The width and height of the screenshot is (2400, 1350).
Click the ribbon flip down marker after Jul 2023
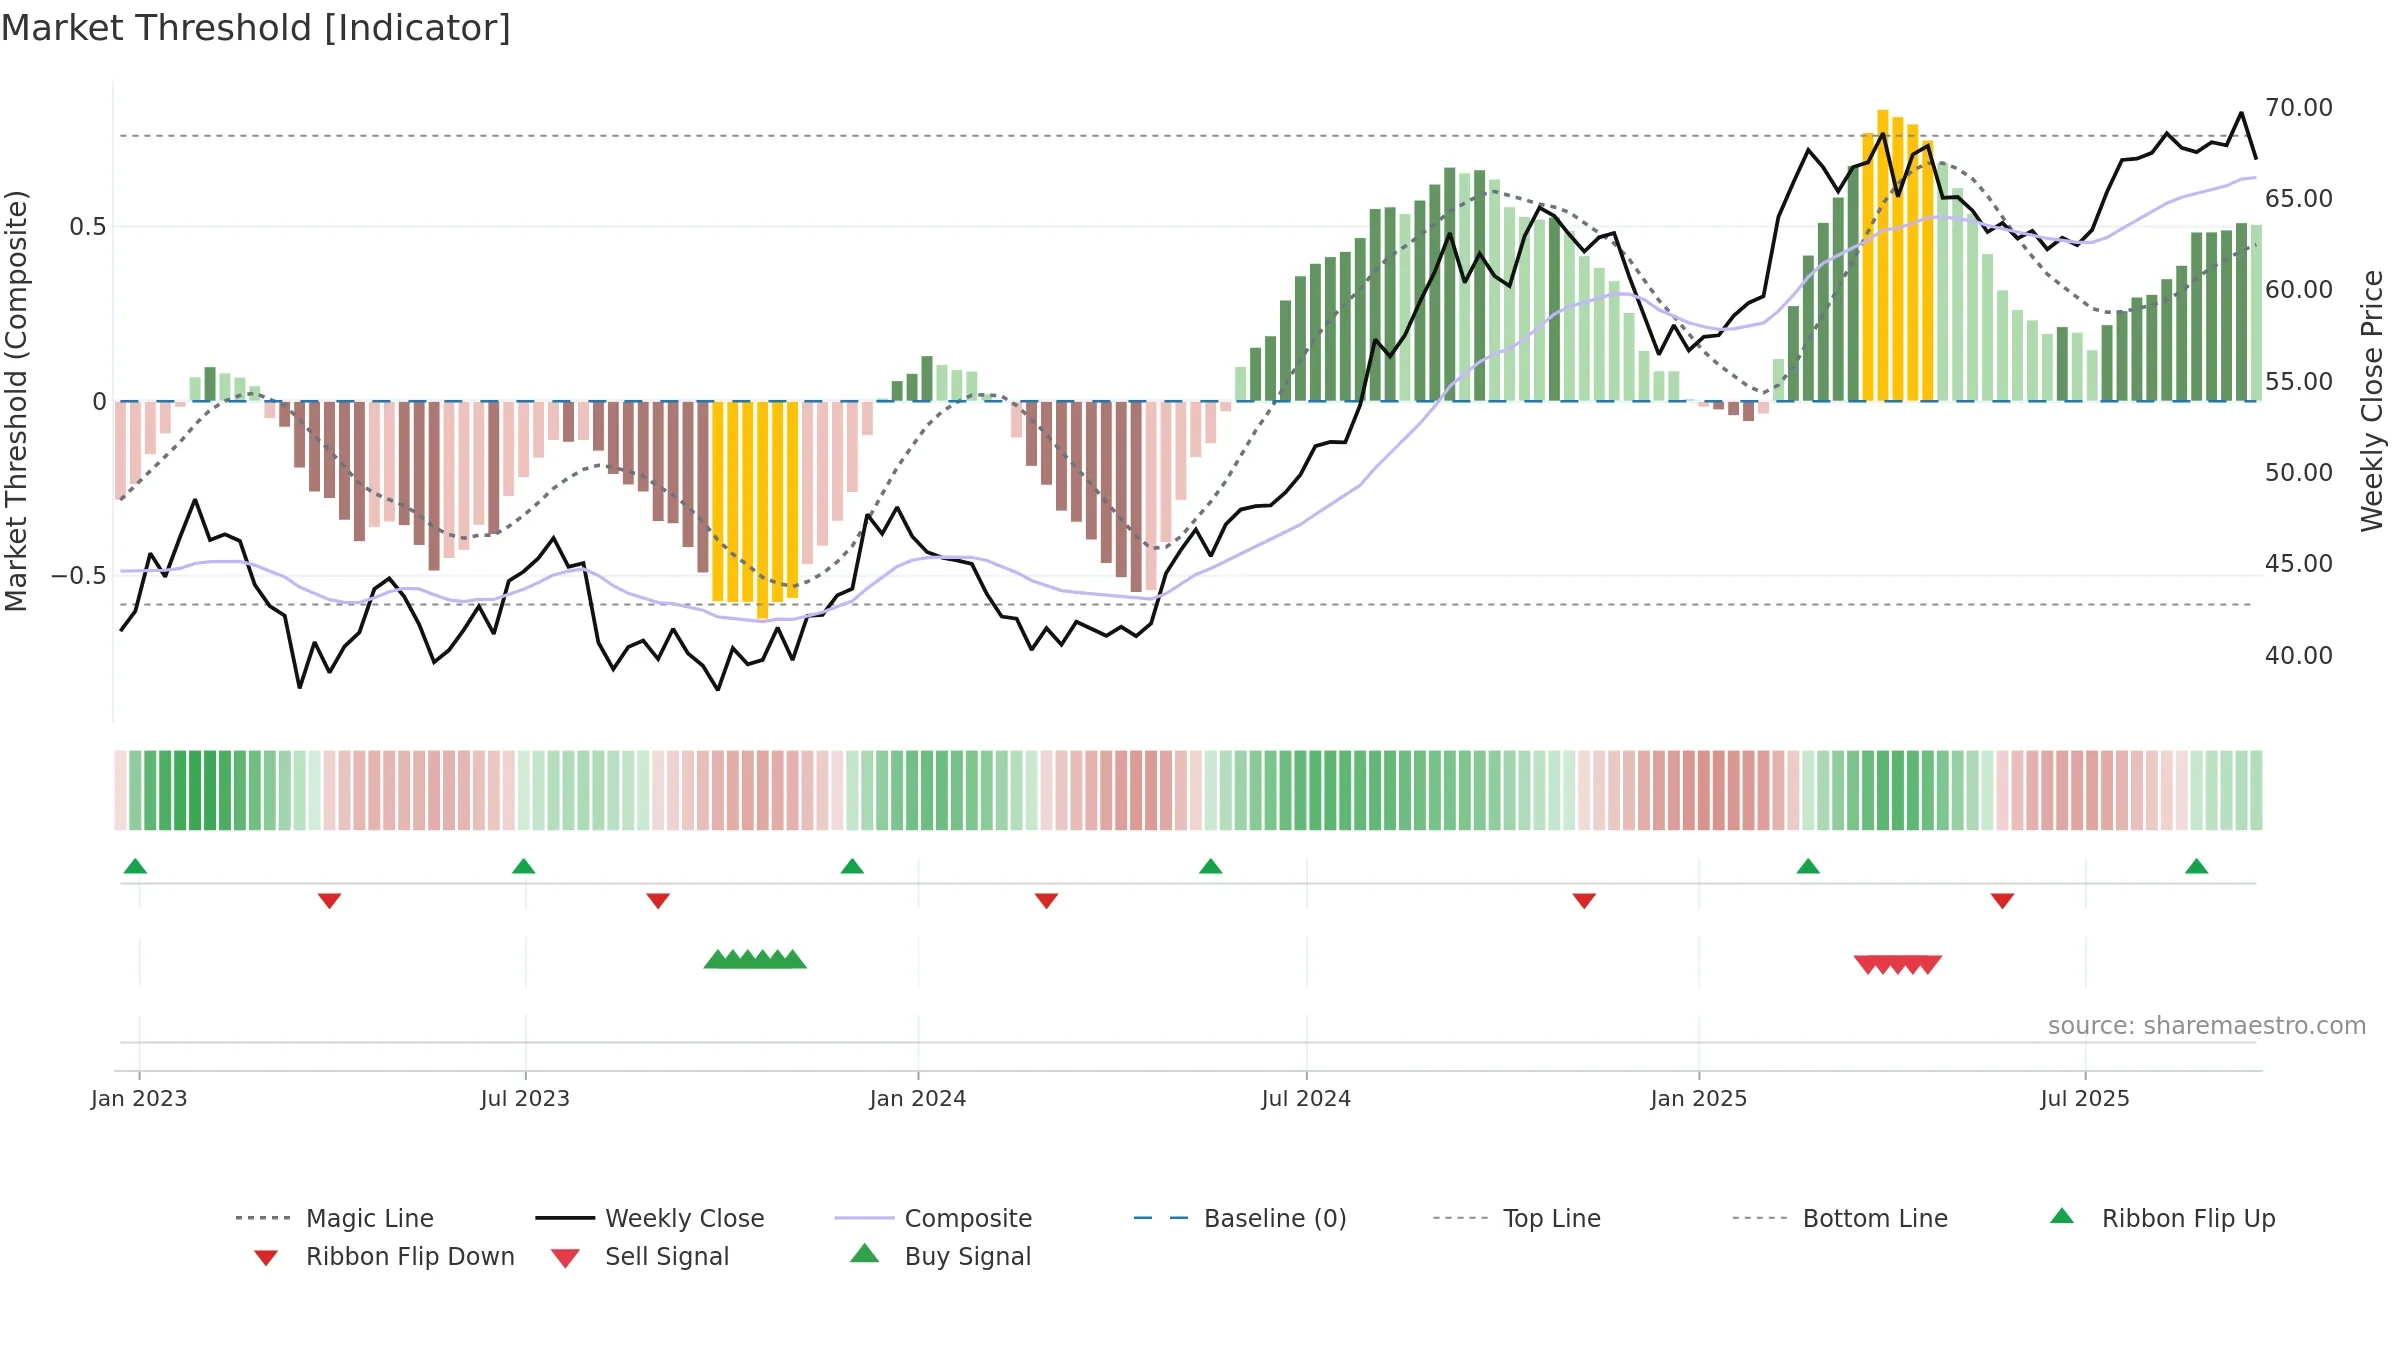(658, 901)
